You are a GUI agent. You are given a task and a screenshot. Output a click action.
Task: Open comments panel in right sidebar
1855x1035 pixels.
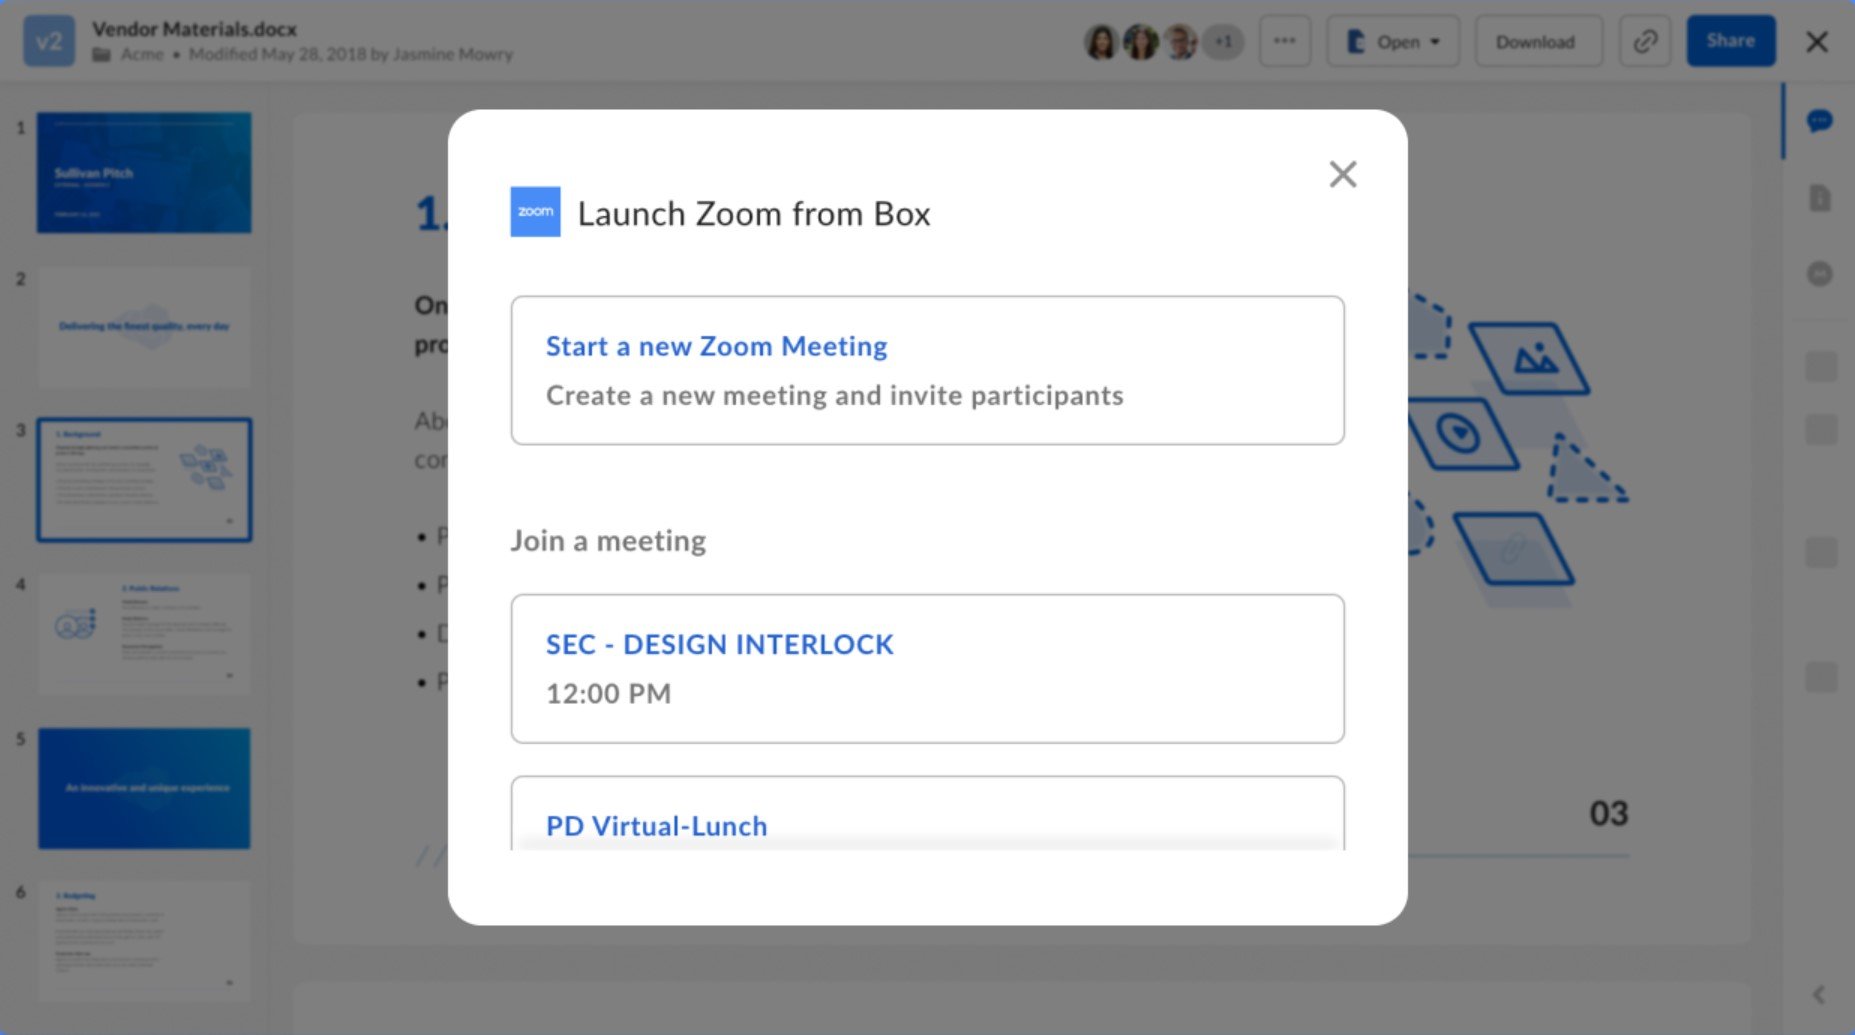(1819, 121)
